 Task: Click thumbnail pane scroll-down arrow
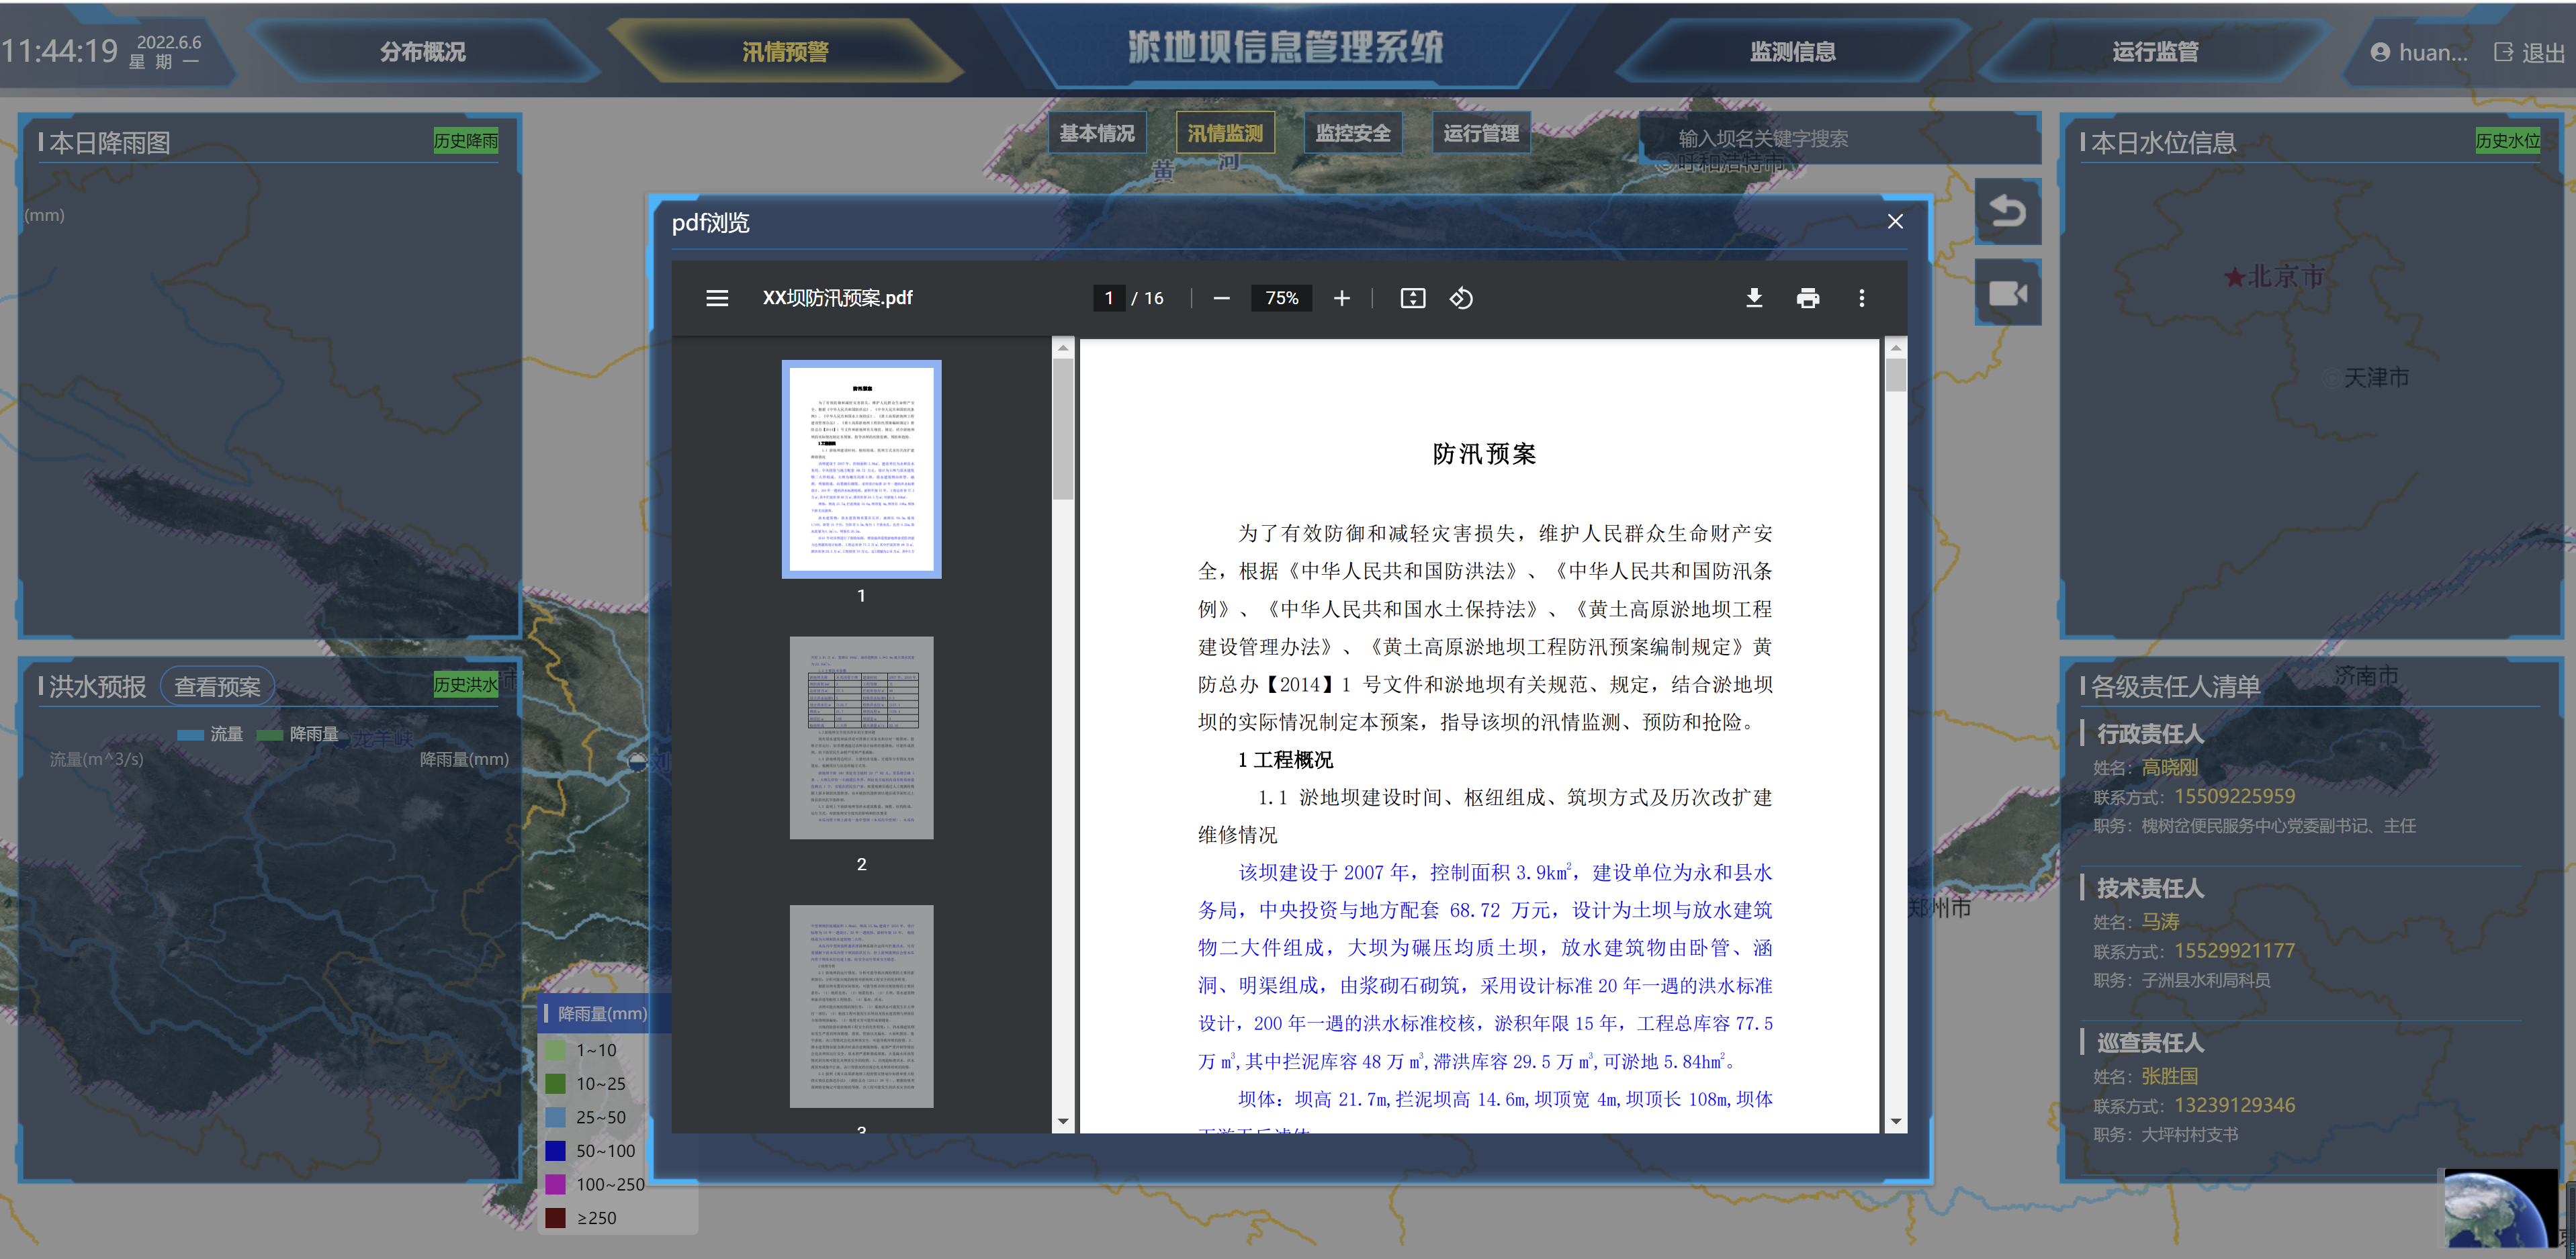pyautogui.click(x=1063, y=1121)
